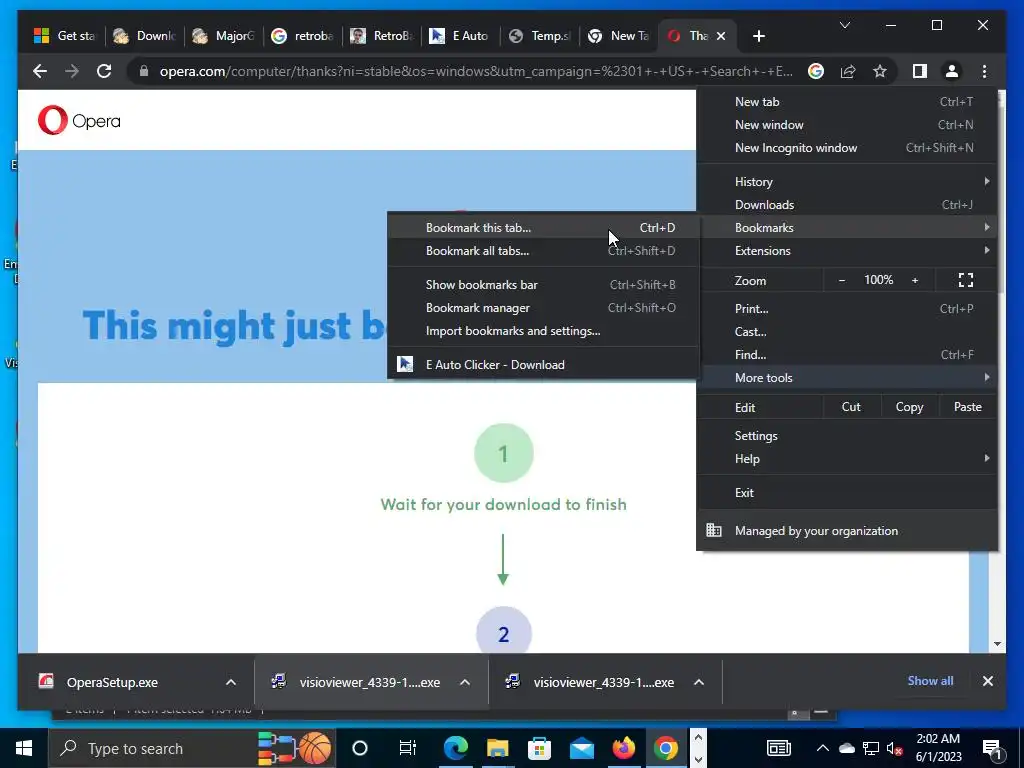This screenshot has width=1024, height=768.
Task: Click the forward navigation arrow
Action: point(72,71)
